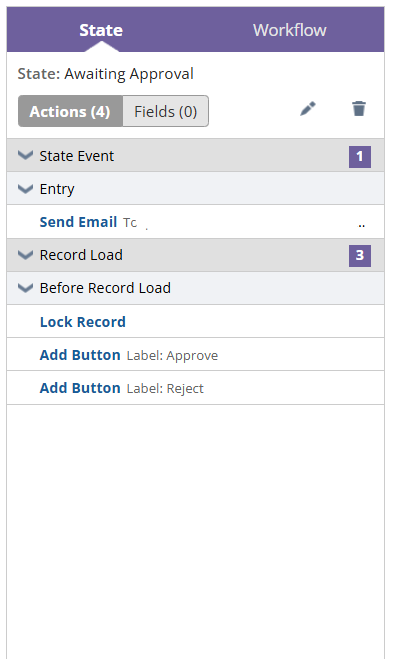Click the State Event count badge 1
This screenshot has width=404, height=659.
(x=360, y=157)
